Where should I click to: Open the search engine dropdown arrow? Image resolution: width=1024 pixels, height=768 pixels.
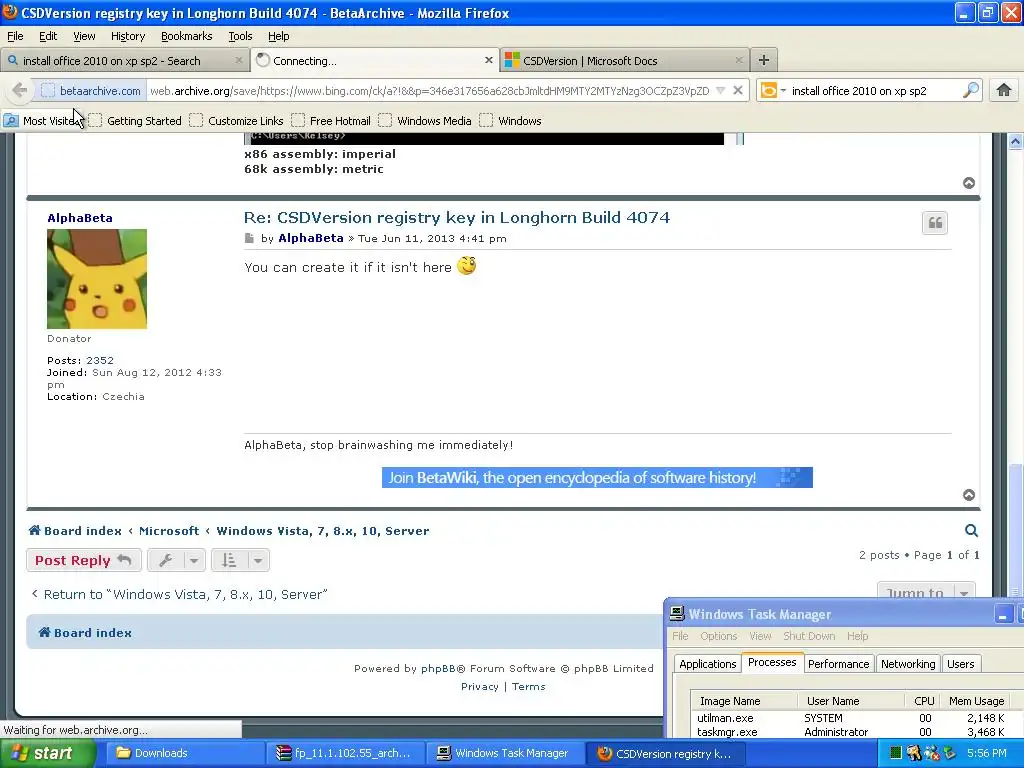pos(782,90)
